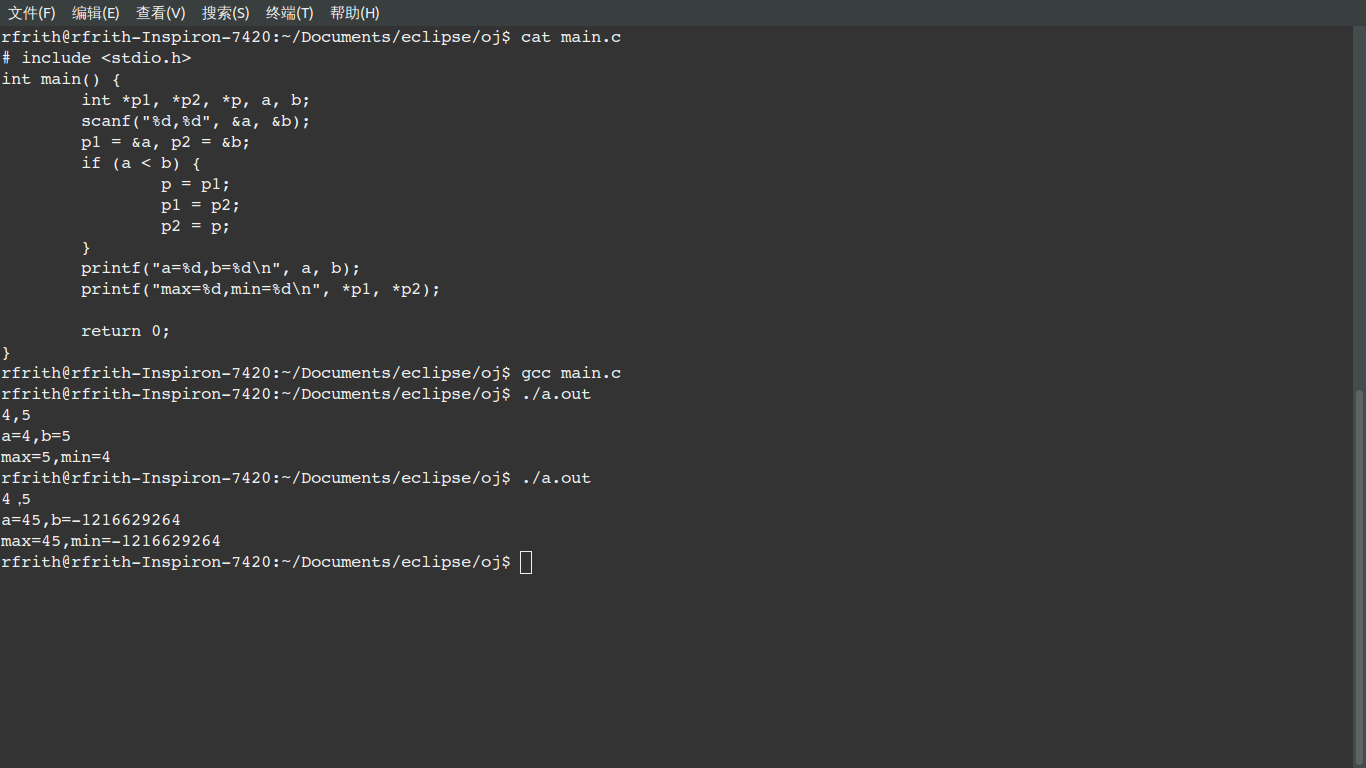
Task: Click the 'int *p1, *p2, *p, a, b;' declaration
Action: 196,100
